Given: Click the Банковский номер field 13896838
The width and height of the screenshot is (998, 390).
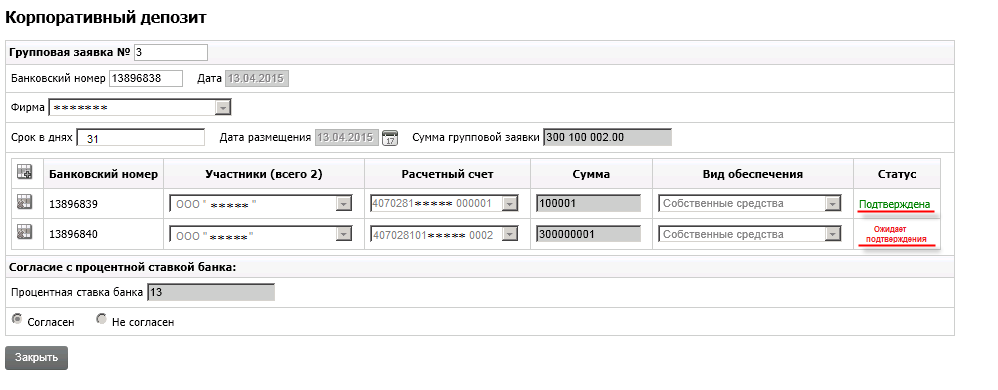Looking at the screenshot, I should pos(146,78).
